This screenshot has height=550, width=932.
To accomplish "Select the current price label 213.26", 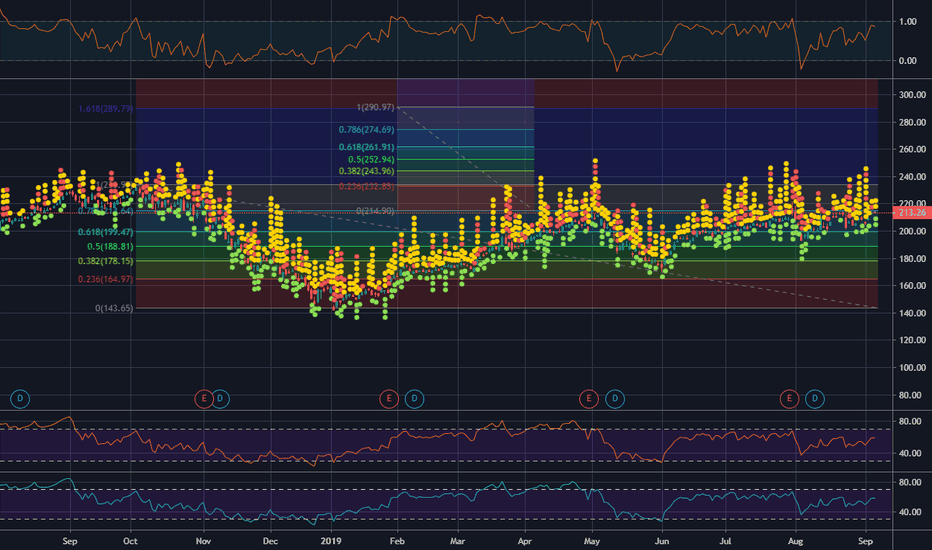I will click(x=912, y=213).
